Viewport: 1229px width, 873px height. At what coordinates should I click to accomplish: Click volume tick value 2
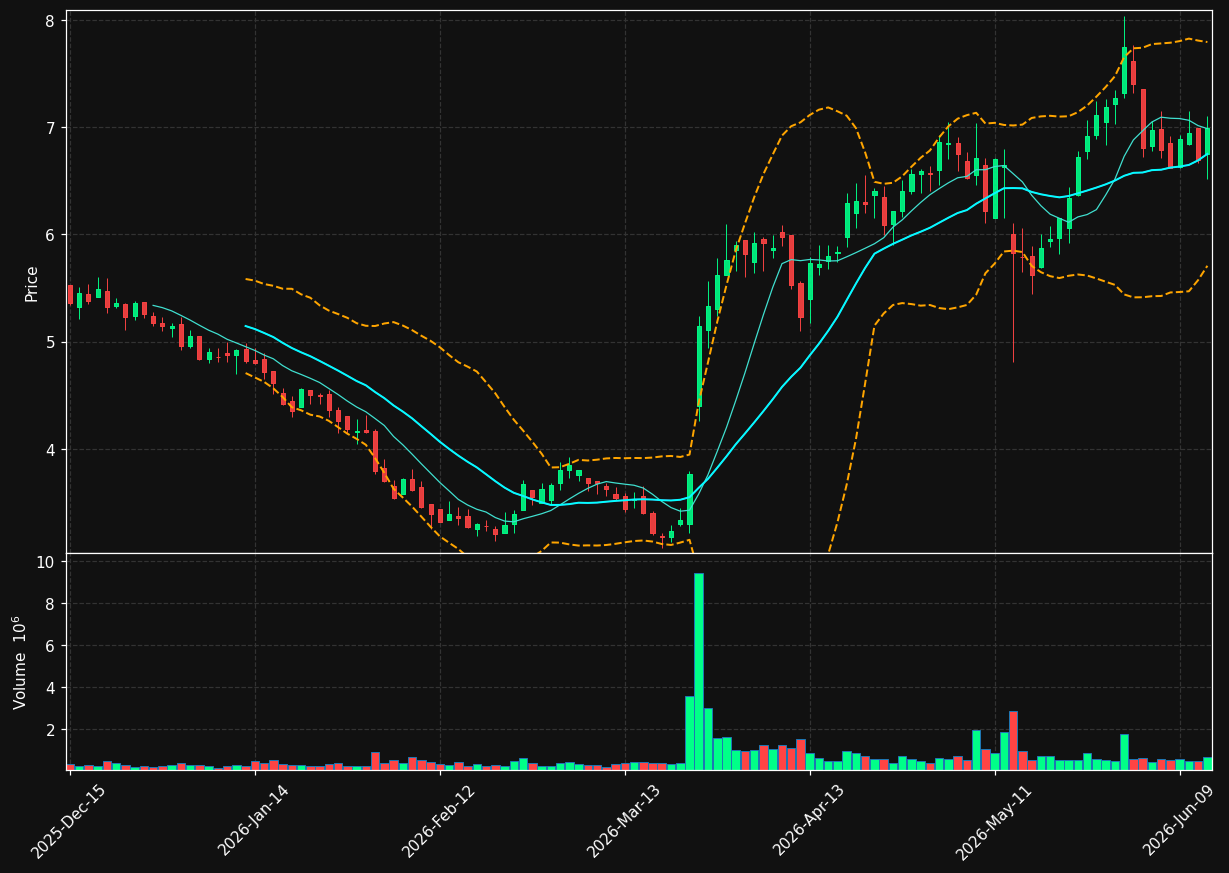52,730
